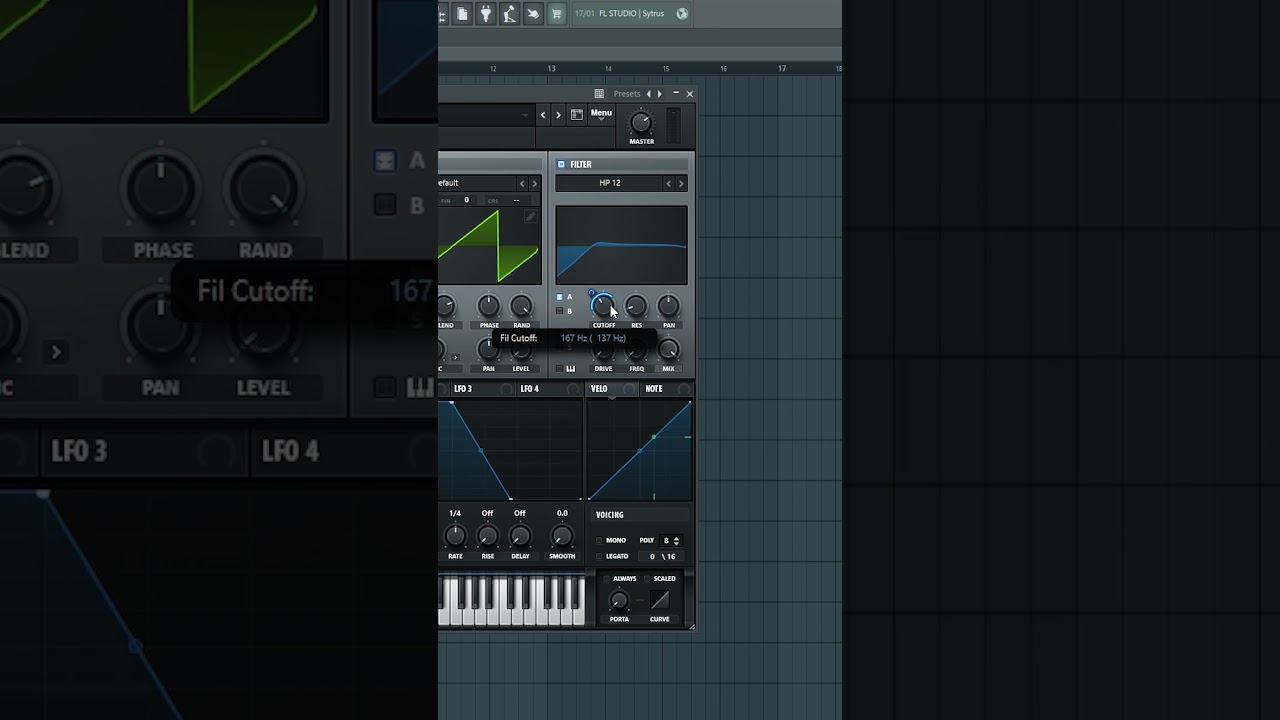The image size is (1280, 720).
Task: Enable the ALWAYS portamento checkbox
Action: [x=606, y=578]
